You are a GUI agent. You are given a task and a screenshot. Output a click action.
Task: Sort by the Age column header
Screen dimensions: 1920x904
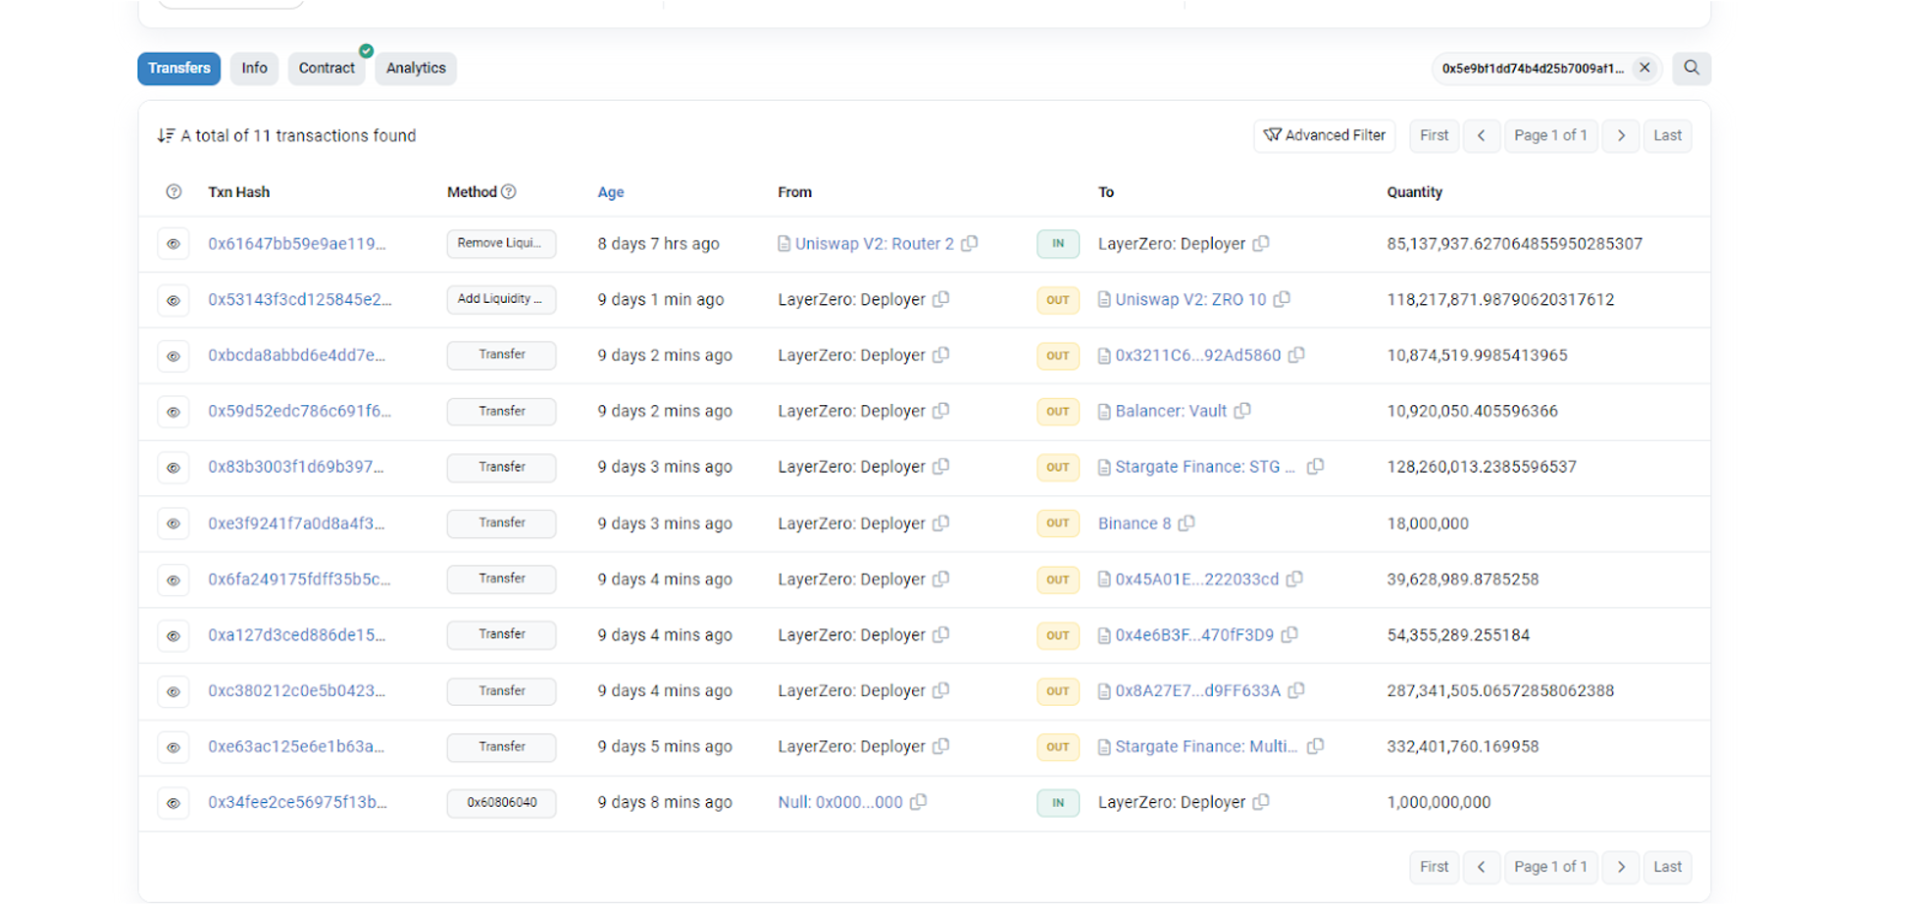coord(611,192)
